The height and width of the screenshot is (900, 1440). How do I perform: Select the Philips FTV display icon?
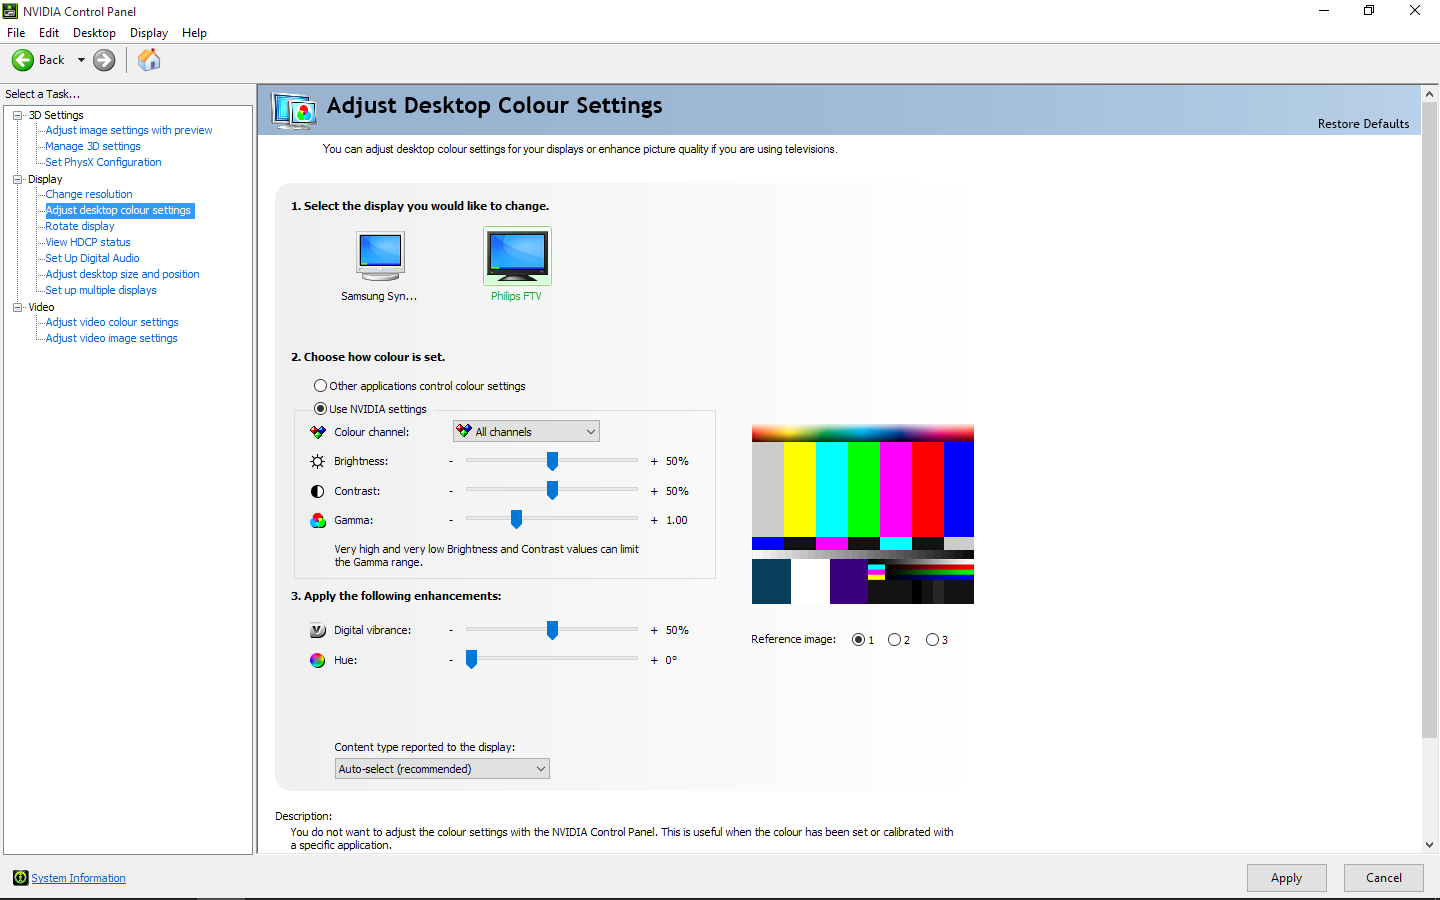click(x=517, y=255)
